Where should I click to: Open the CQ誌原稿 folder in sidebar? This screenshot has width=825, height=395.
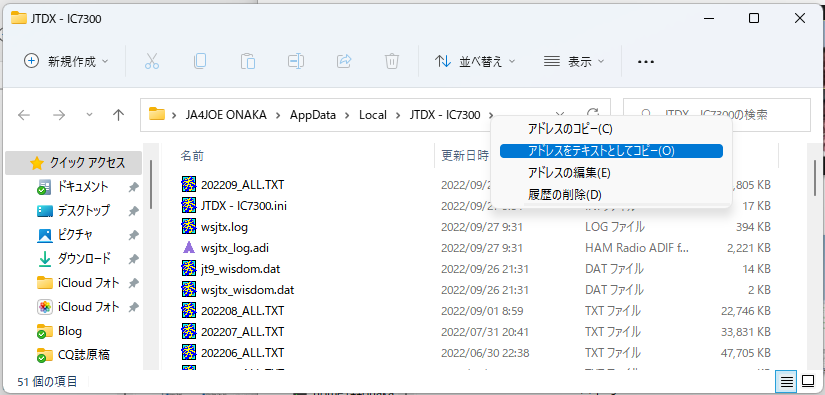(x=83, y=355)
